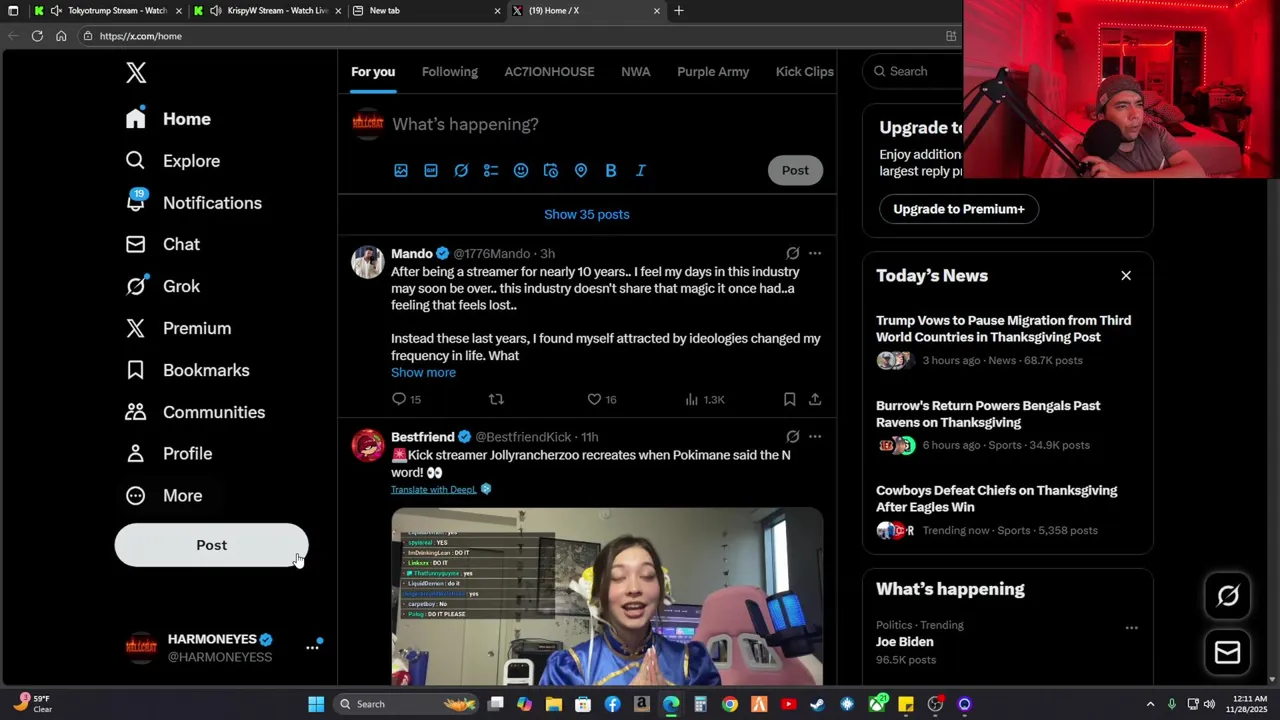Tag a location using the pin icon
This screenshot has height=720, width=1280.
click(581, 171)
